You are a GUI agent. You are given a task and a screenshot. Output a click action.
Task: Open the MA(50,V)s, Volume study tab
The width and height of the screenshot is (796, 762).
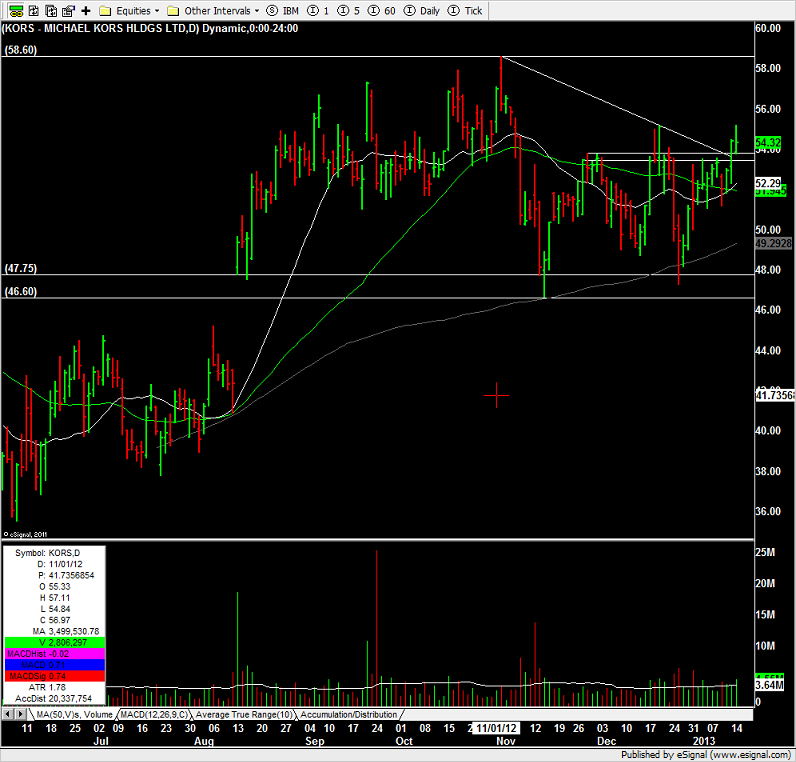pyautogui.click(x=74, y=714)
